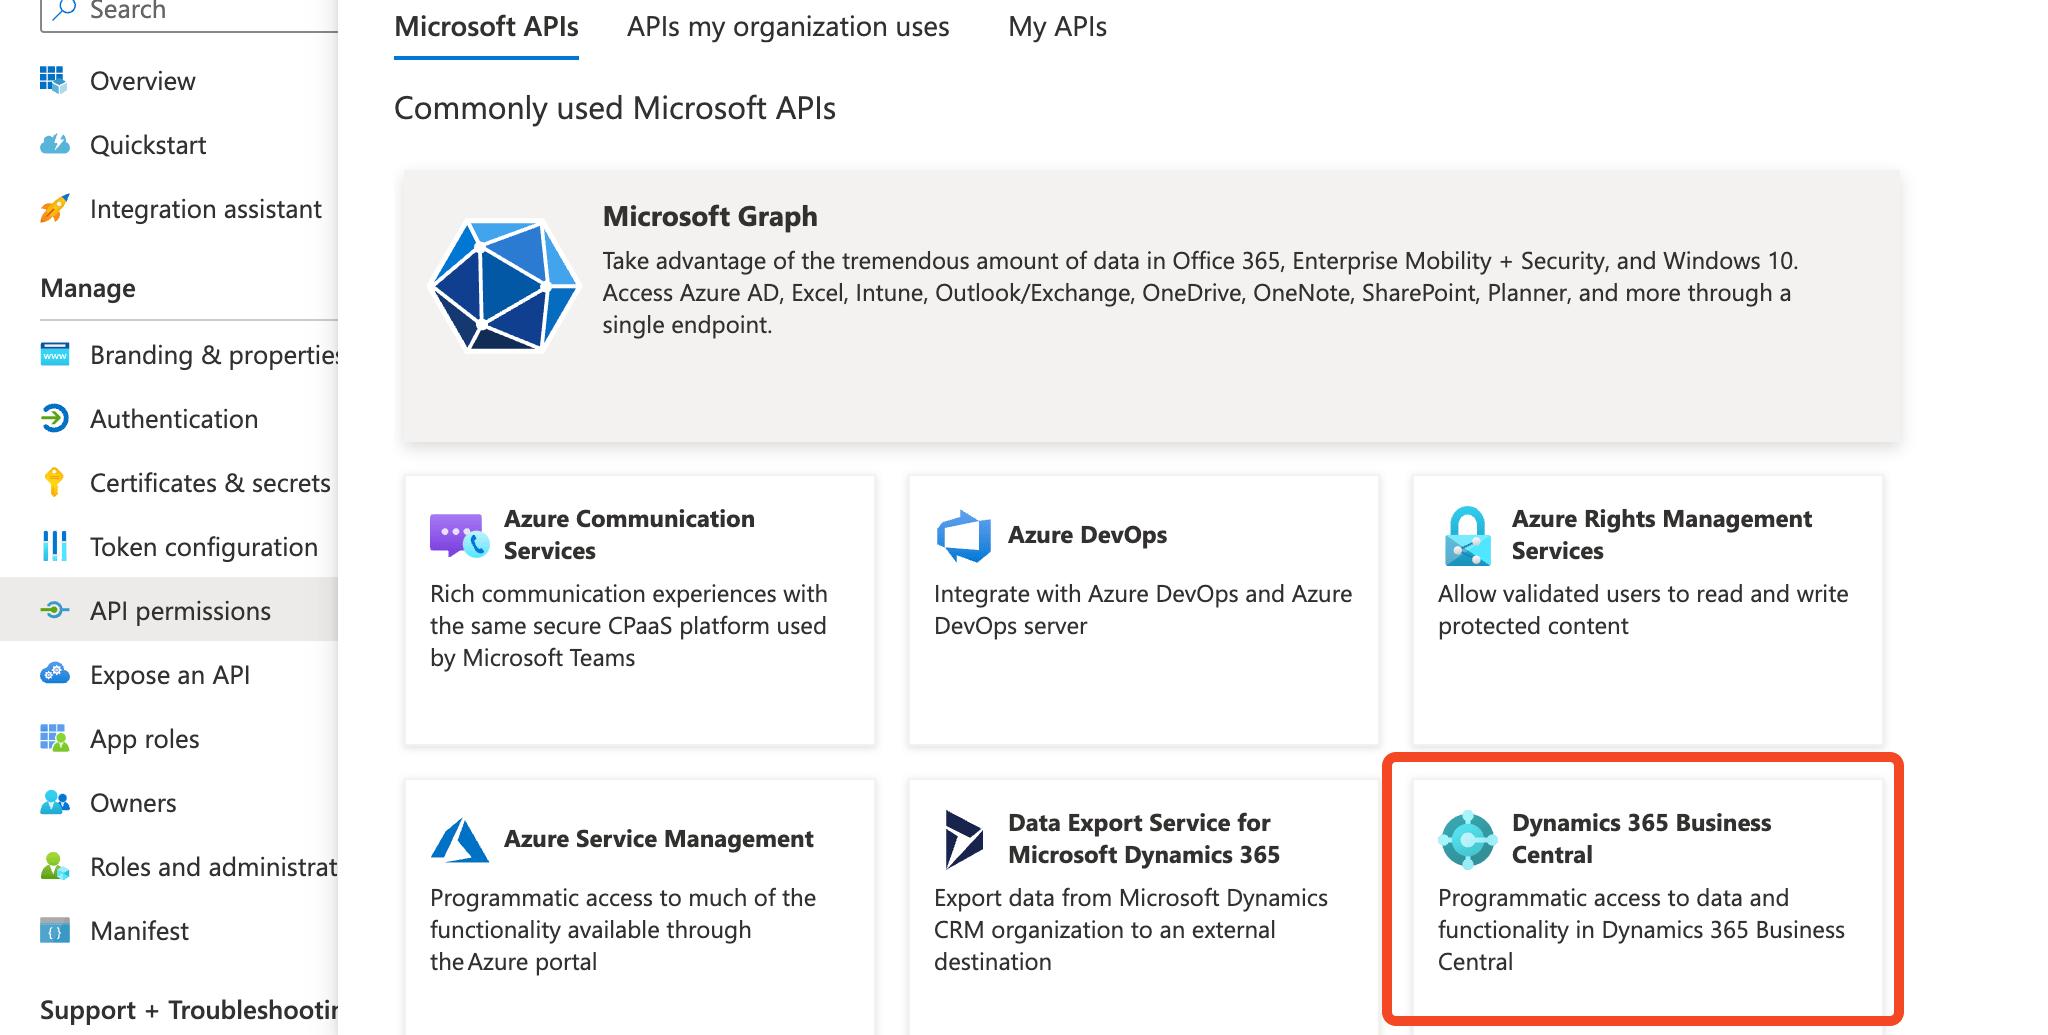Click 'Programmatic access to much of the' text

click(623, 930)
